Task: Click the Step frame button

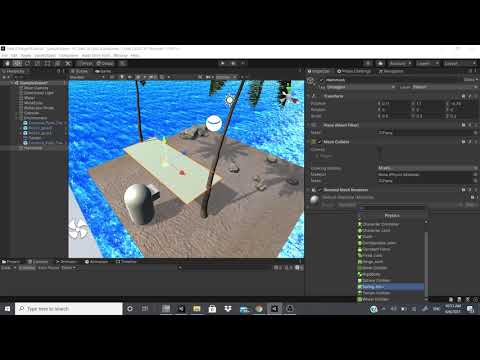Action: [243, 63]
